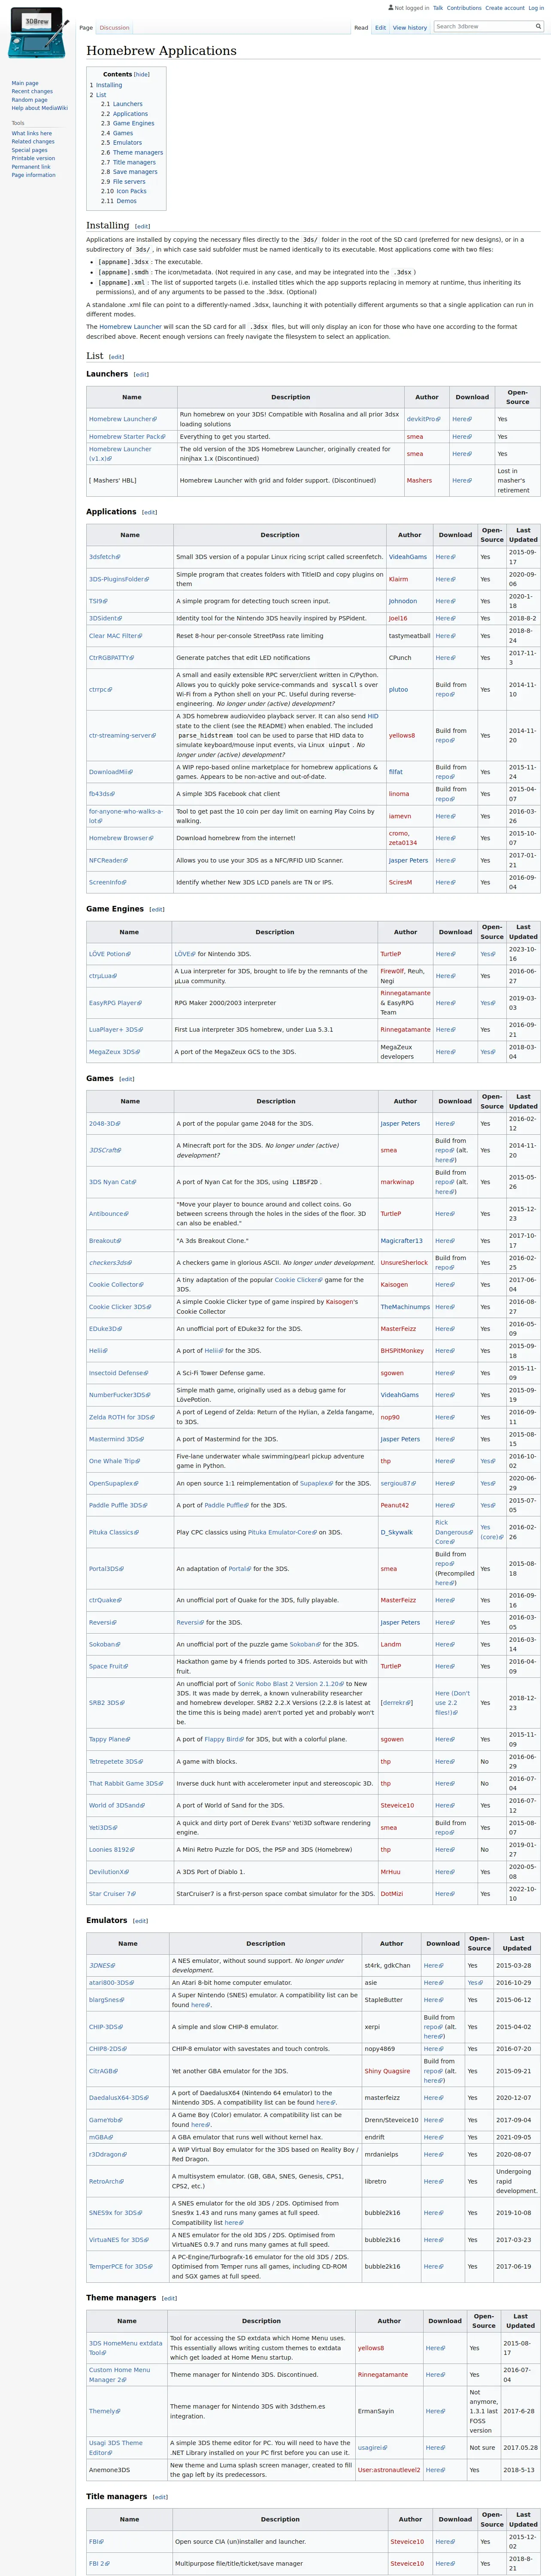The width and height of the screenshot is (551, 2576).
Task: Select the Page tab
Action: click(x=86, y=28)
